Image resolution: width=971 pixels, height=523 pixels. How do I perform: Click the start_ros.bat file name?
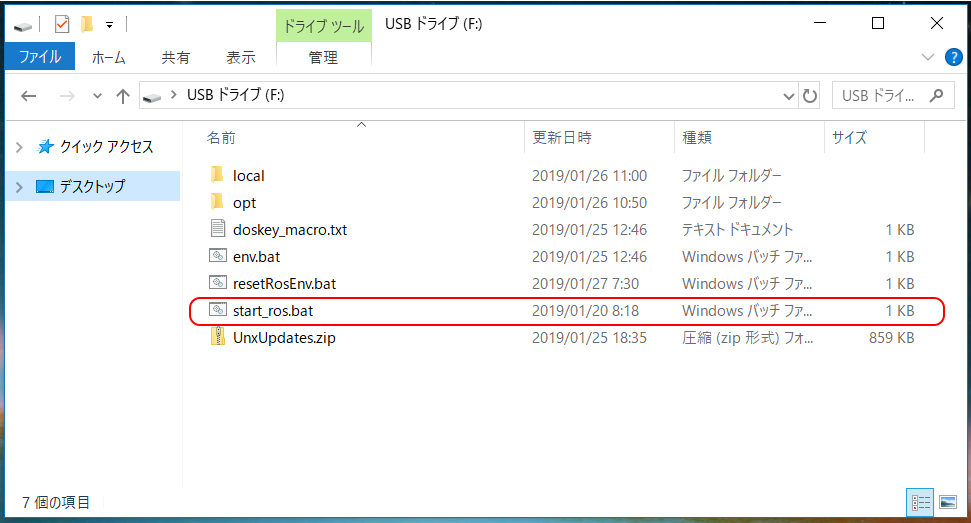273,311
